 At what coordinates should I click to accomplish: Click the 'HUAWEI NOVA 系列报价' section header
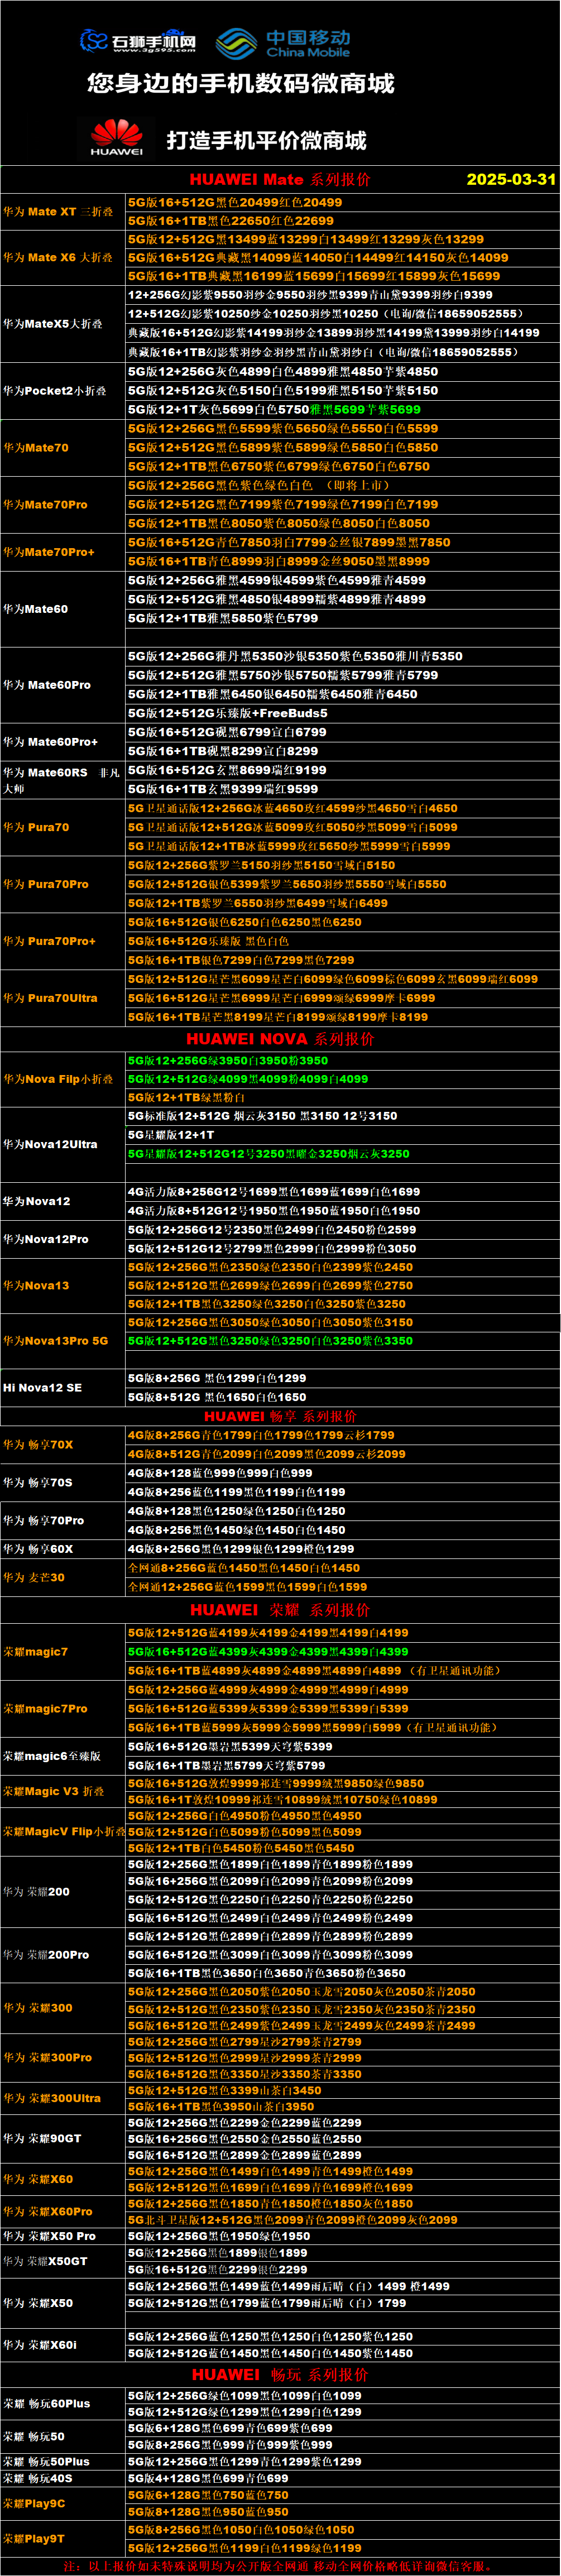pos(280,1039)
